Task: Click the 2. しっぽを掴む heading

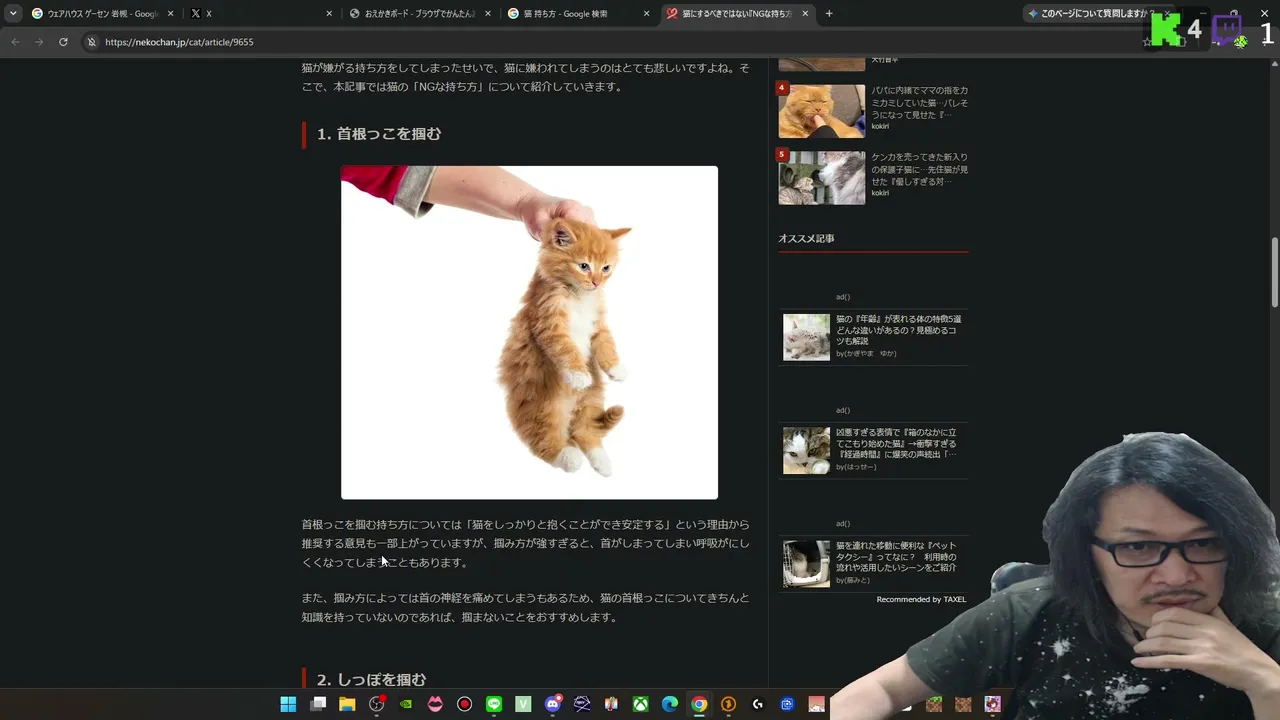Action: tap(371, 680)
